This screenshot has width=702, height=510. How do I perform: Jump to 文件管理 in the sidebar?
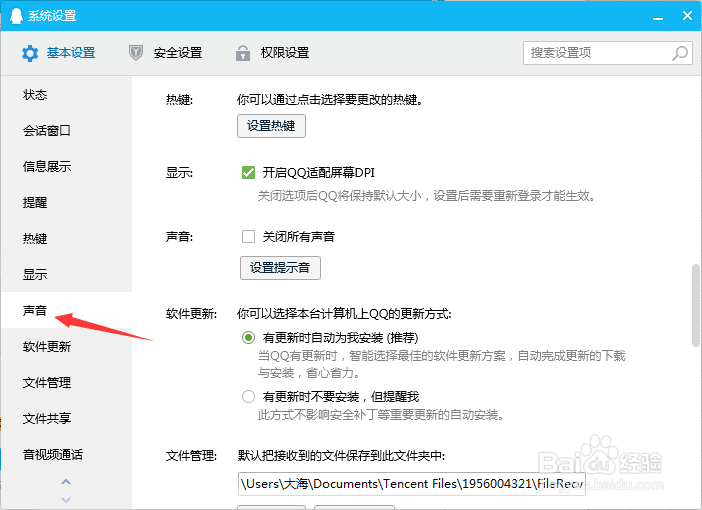pyautogui.click(x=66, y=382)
